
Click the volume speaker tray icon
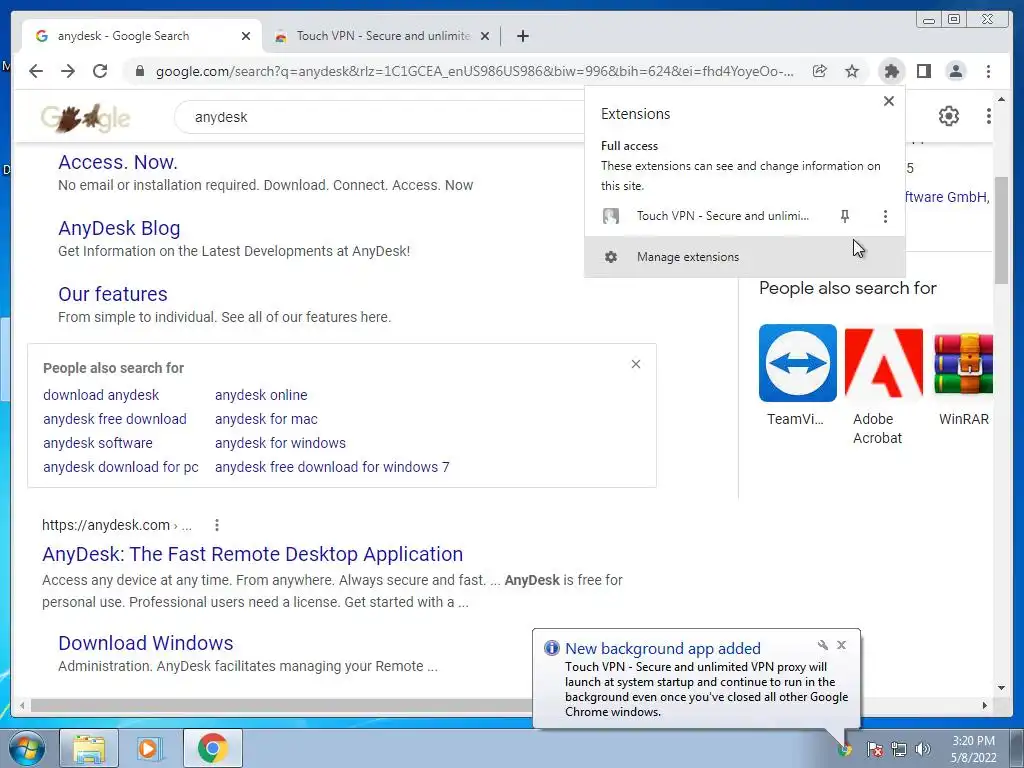coord(923,749)
